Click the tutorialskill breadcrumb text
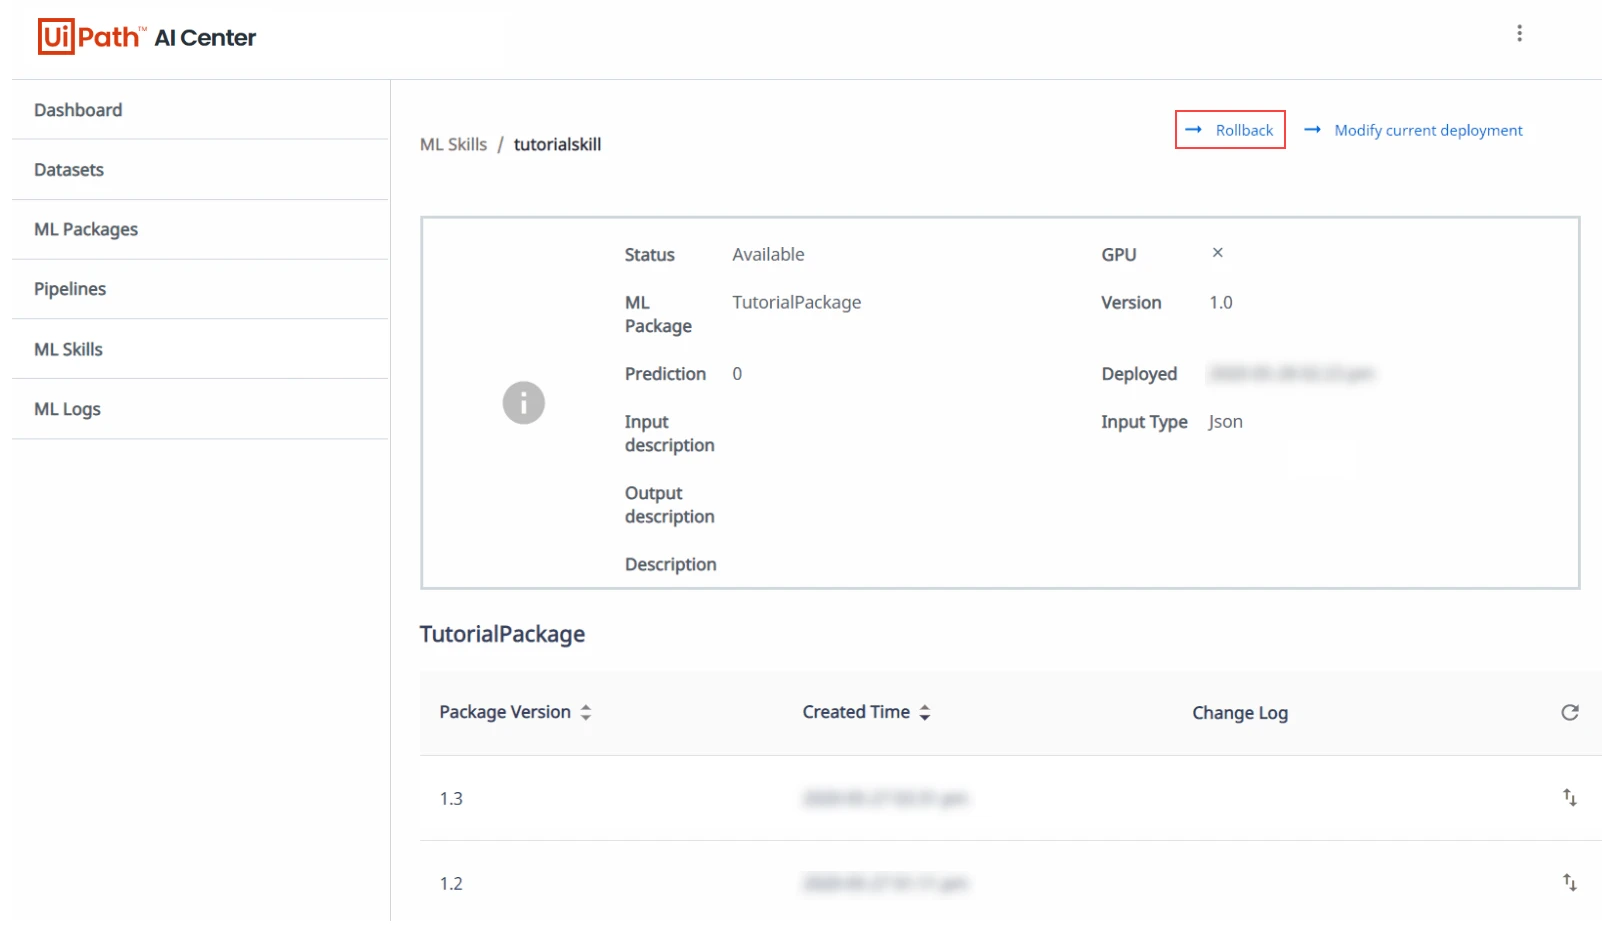Image resolution: width=1602 pixels, height=928 pixels. point(557,144)
